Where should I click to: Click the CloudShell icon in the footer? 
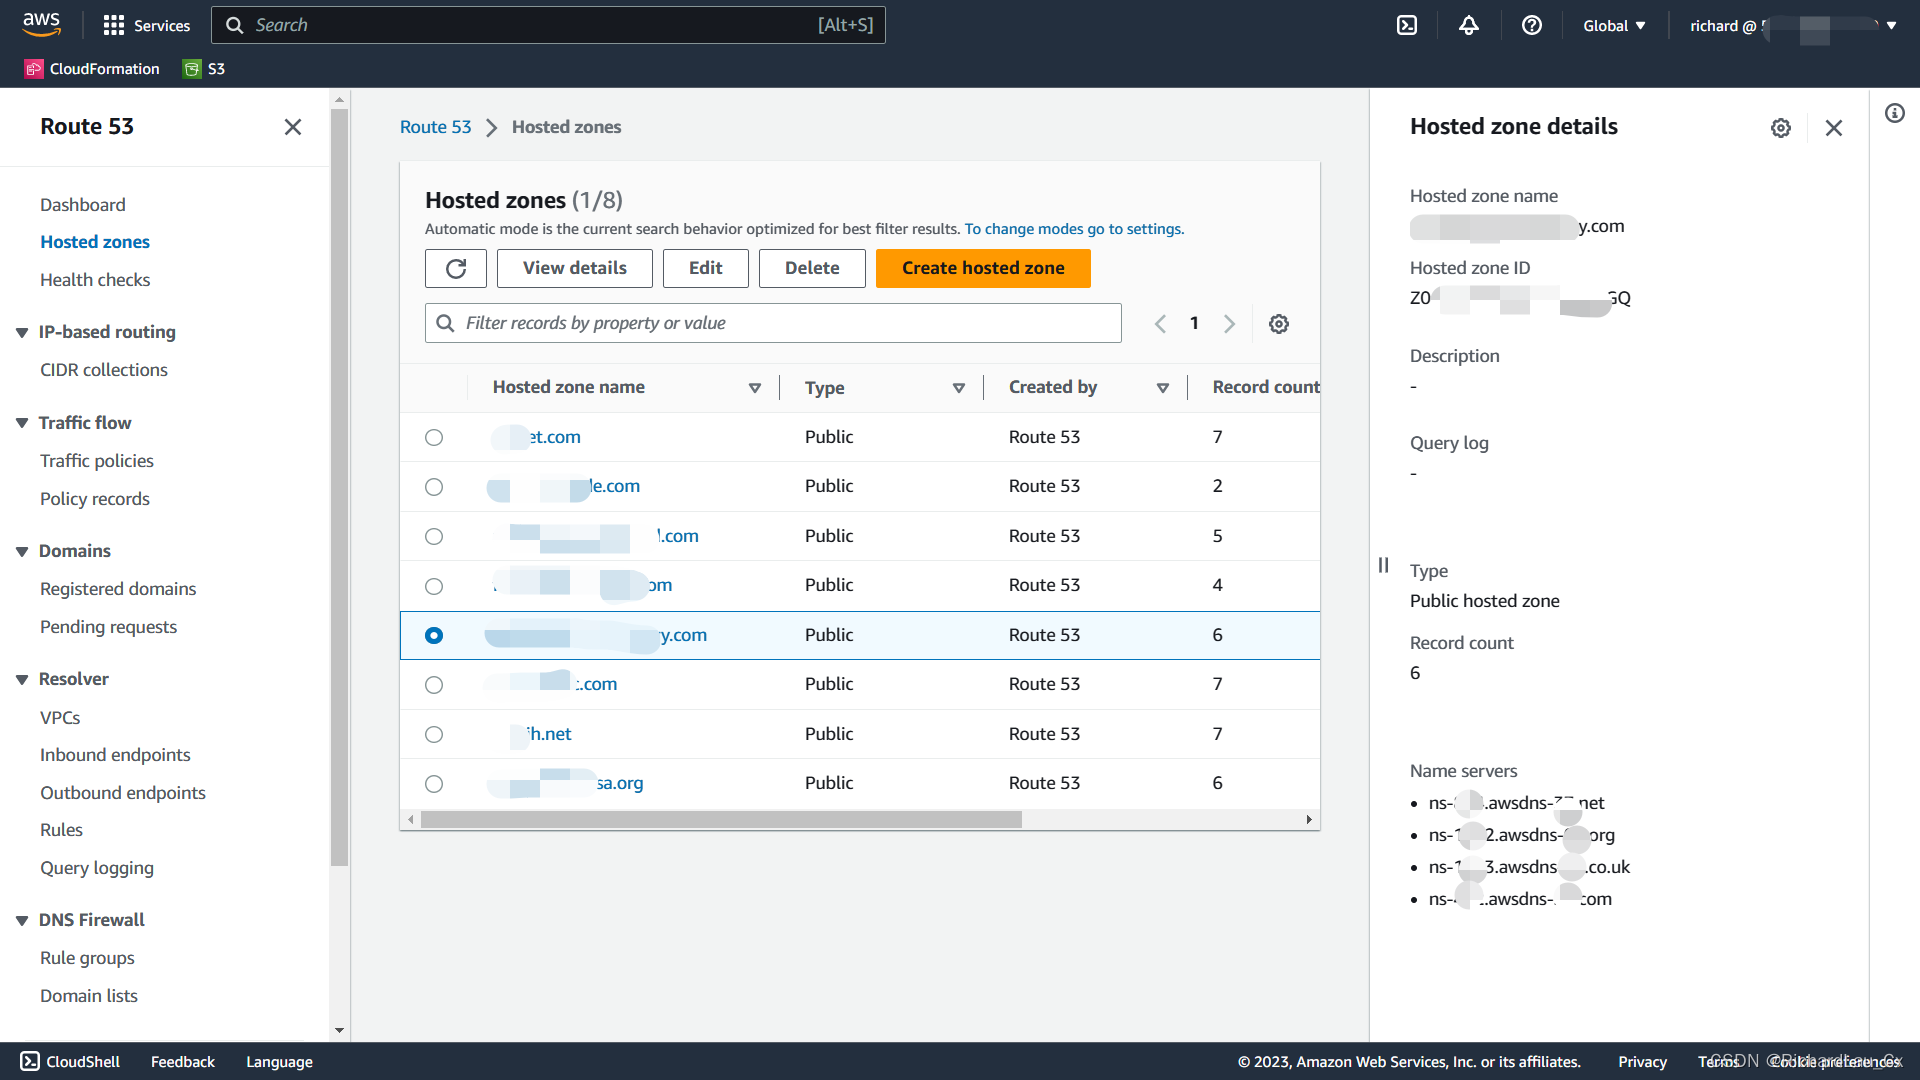click(30, 1061)
